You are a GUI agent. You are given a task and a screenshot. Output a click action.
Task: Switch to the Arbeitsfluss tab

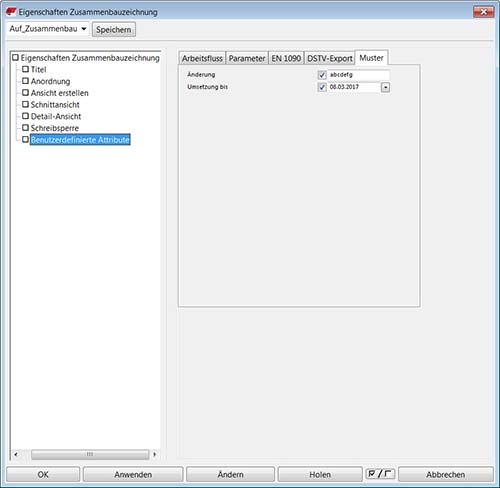(202, 58)
